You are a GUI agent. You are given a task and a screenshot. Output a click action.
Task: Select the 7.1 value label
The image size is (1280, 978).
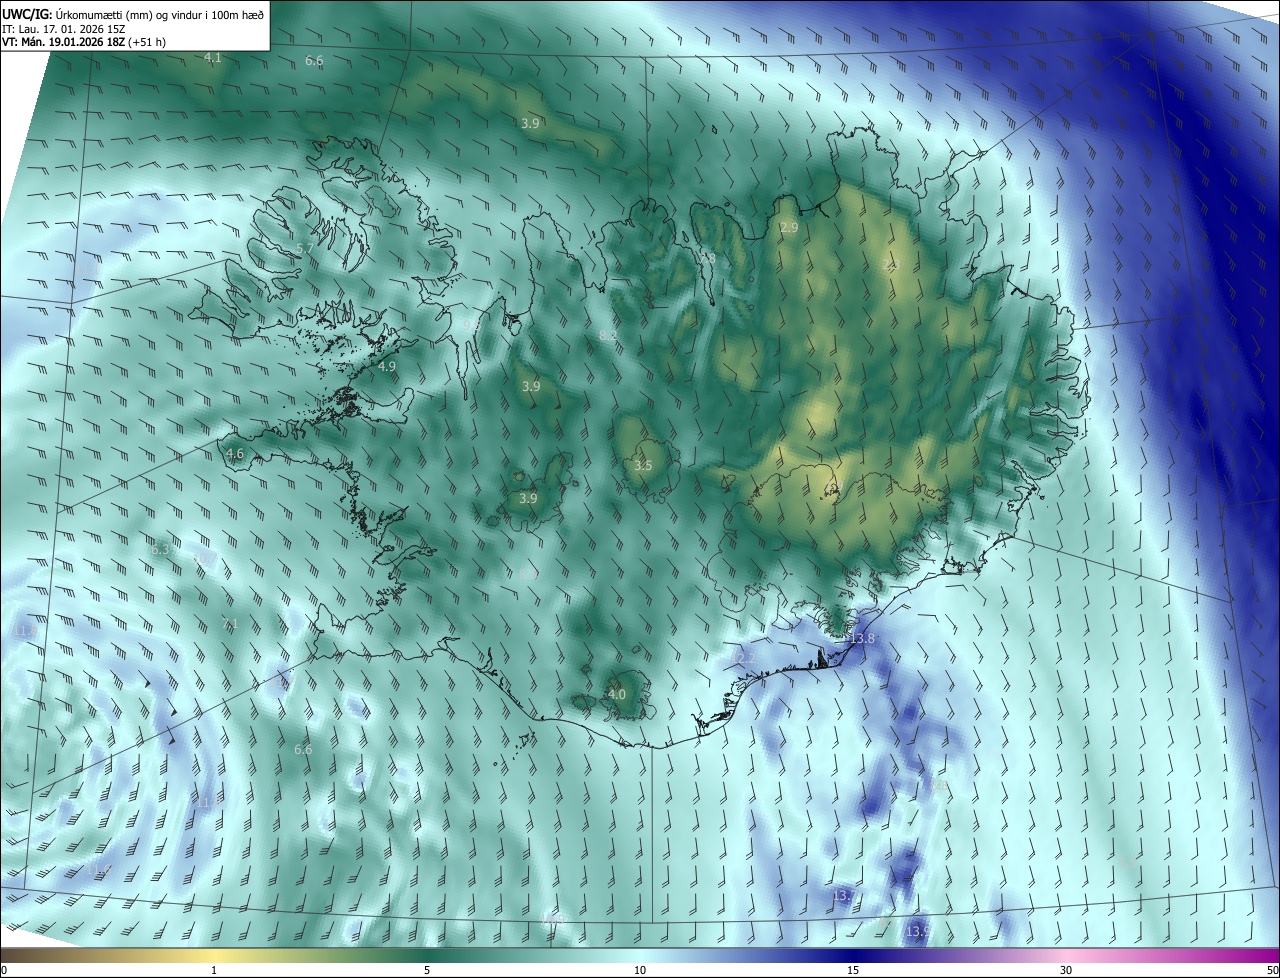point(230,624)
